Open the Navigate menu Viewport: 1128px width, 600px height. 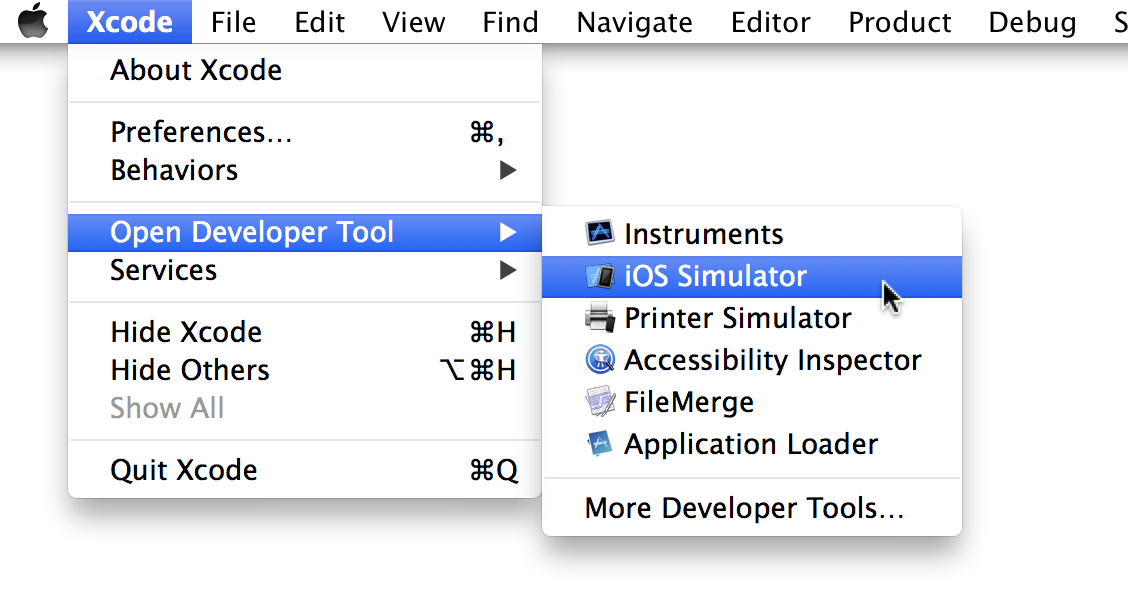pyautogui.click(x=634, y=22)
